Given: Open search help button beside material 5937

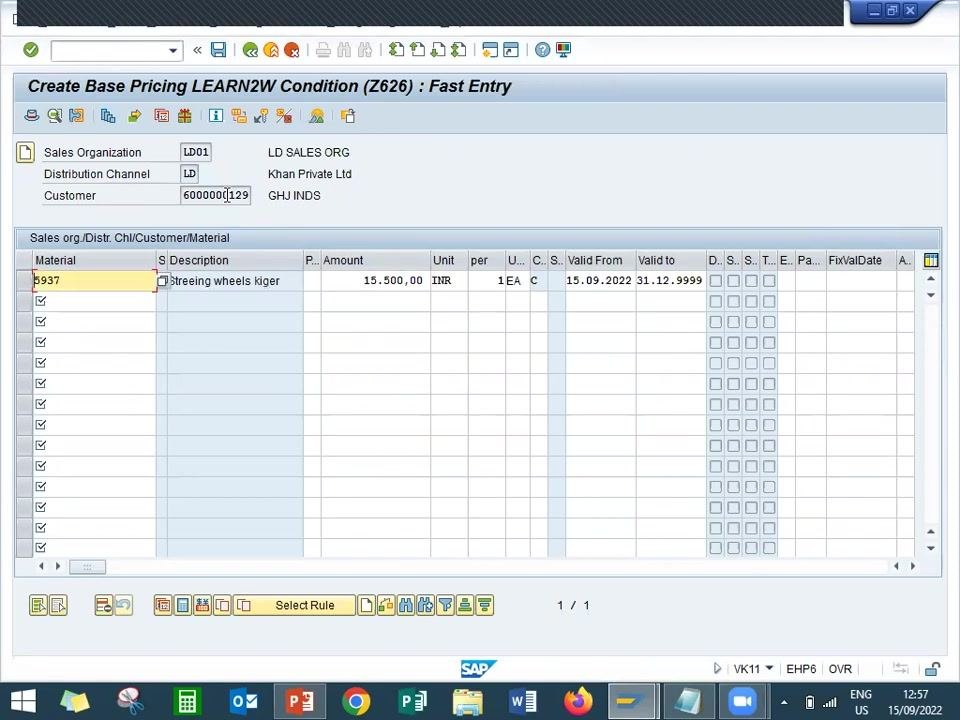Looking at the screenshot, I should pos(162,281).
